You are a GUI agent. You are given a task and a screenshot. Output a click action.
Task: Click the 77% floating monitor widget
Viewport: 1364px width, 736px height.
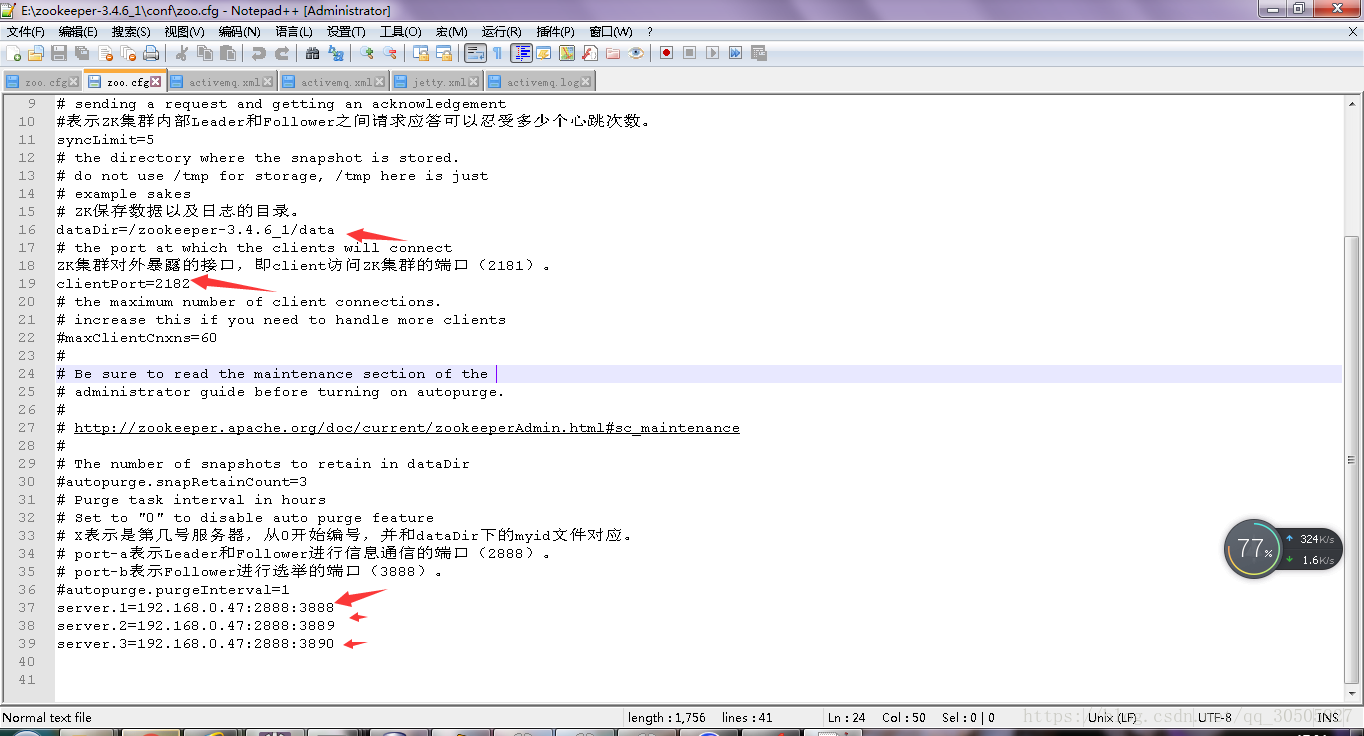coord(1253,549)
